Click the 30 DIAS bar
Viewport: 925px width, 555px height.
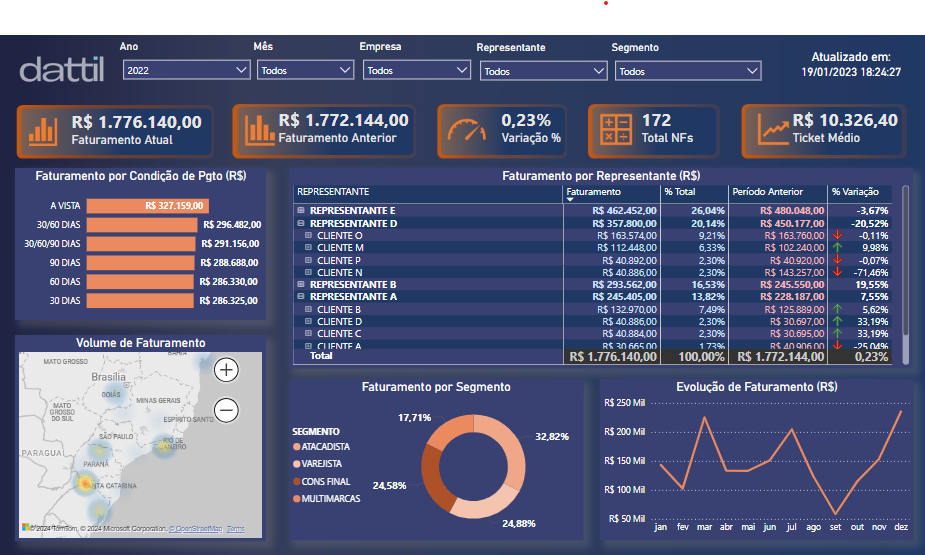tap(140, 300)
